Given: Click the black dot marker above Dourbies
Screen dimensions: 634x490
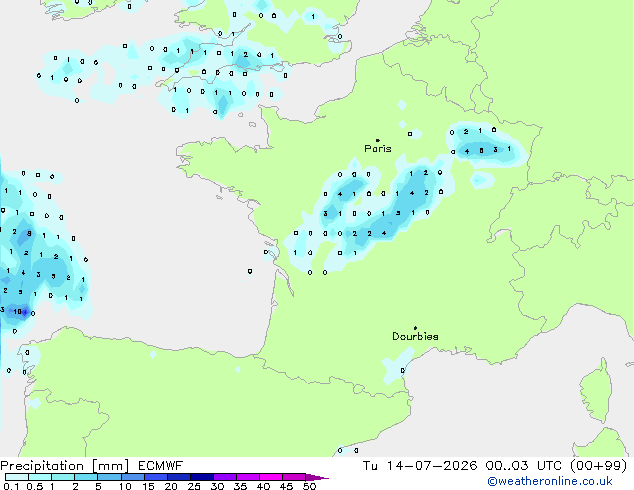Looking at the screenshot, I should coord(415,328).
